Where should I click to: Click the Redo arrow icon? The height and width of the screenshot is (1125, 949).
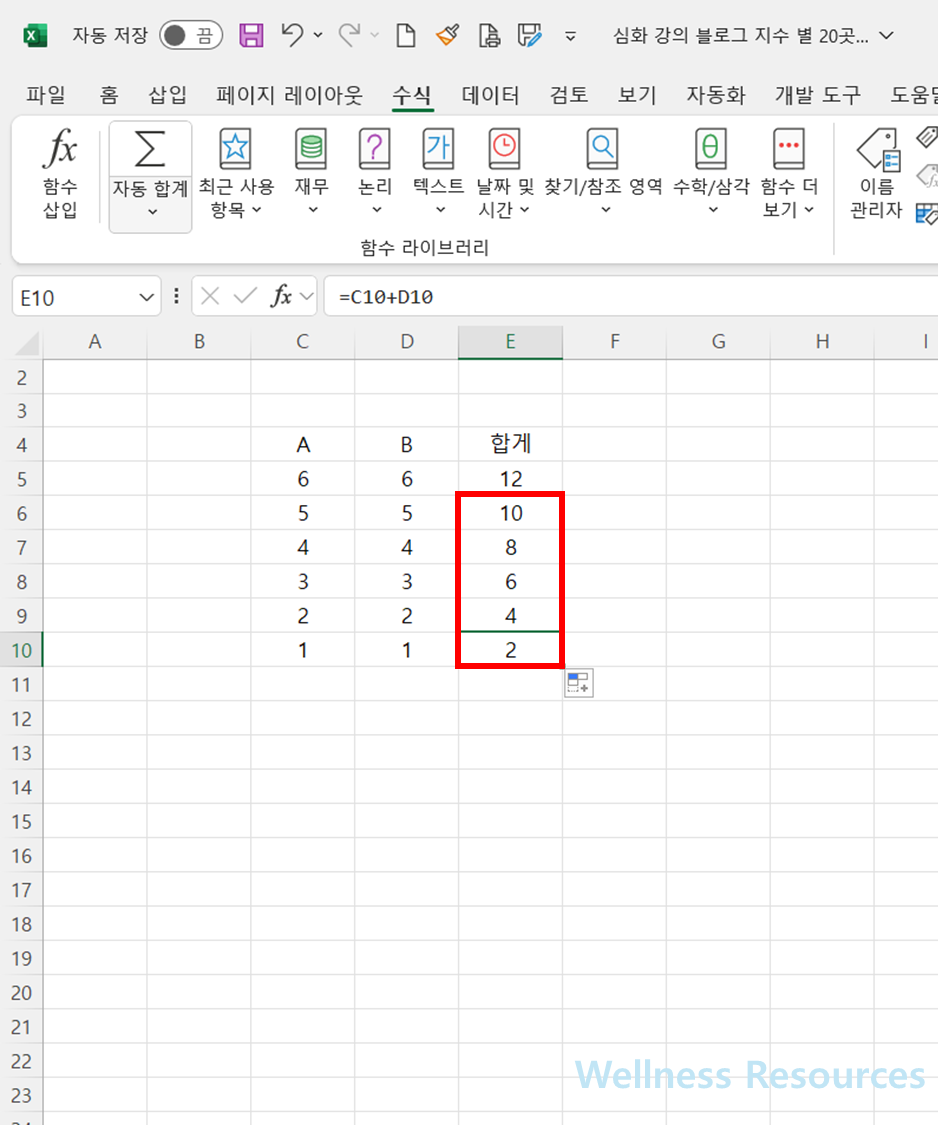(x=349, y=34)
